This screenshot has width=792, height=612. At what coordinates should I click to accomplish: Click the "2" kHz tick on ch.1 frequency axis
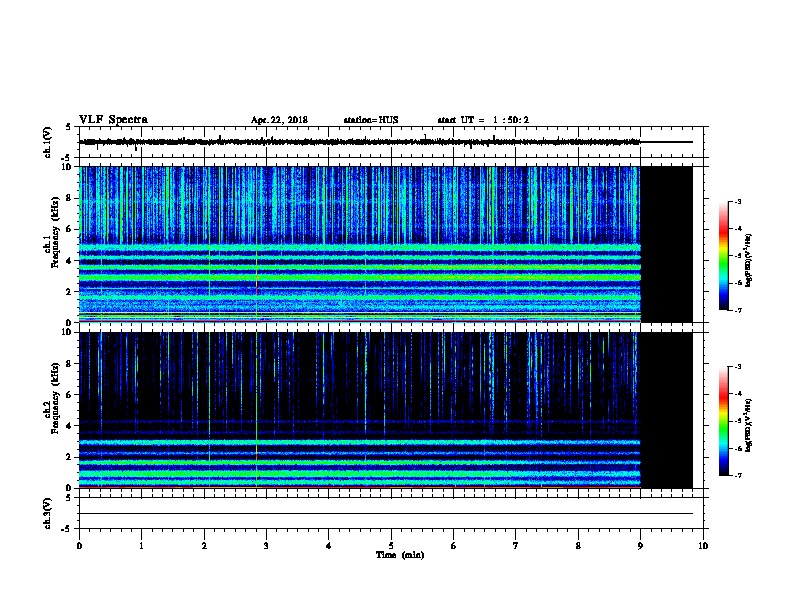71,292
